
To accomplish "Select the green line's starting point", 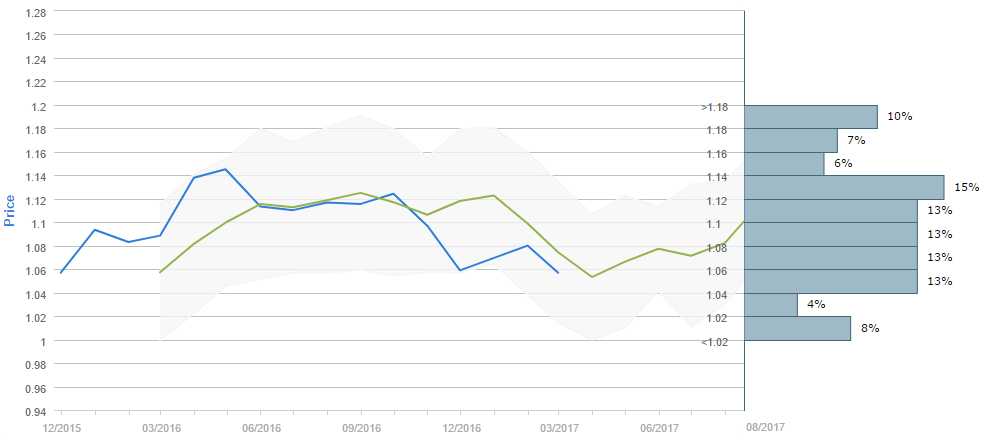I will pyautogui.click(x=160, y=272).
